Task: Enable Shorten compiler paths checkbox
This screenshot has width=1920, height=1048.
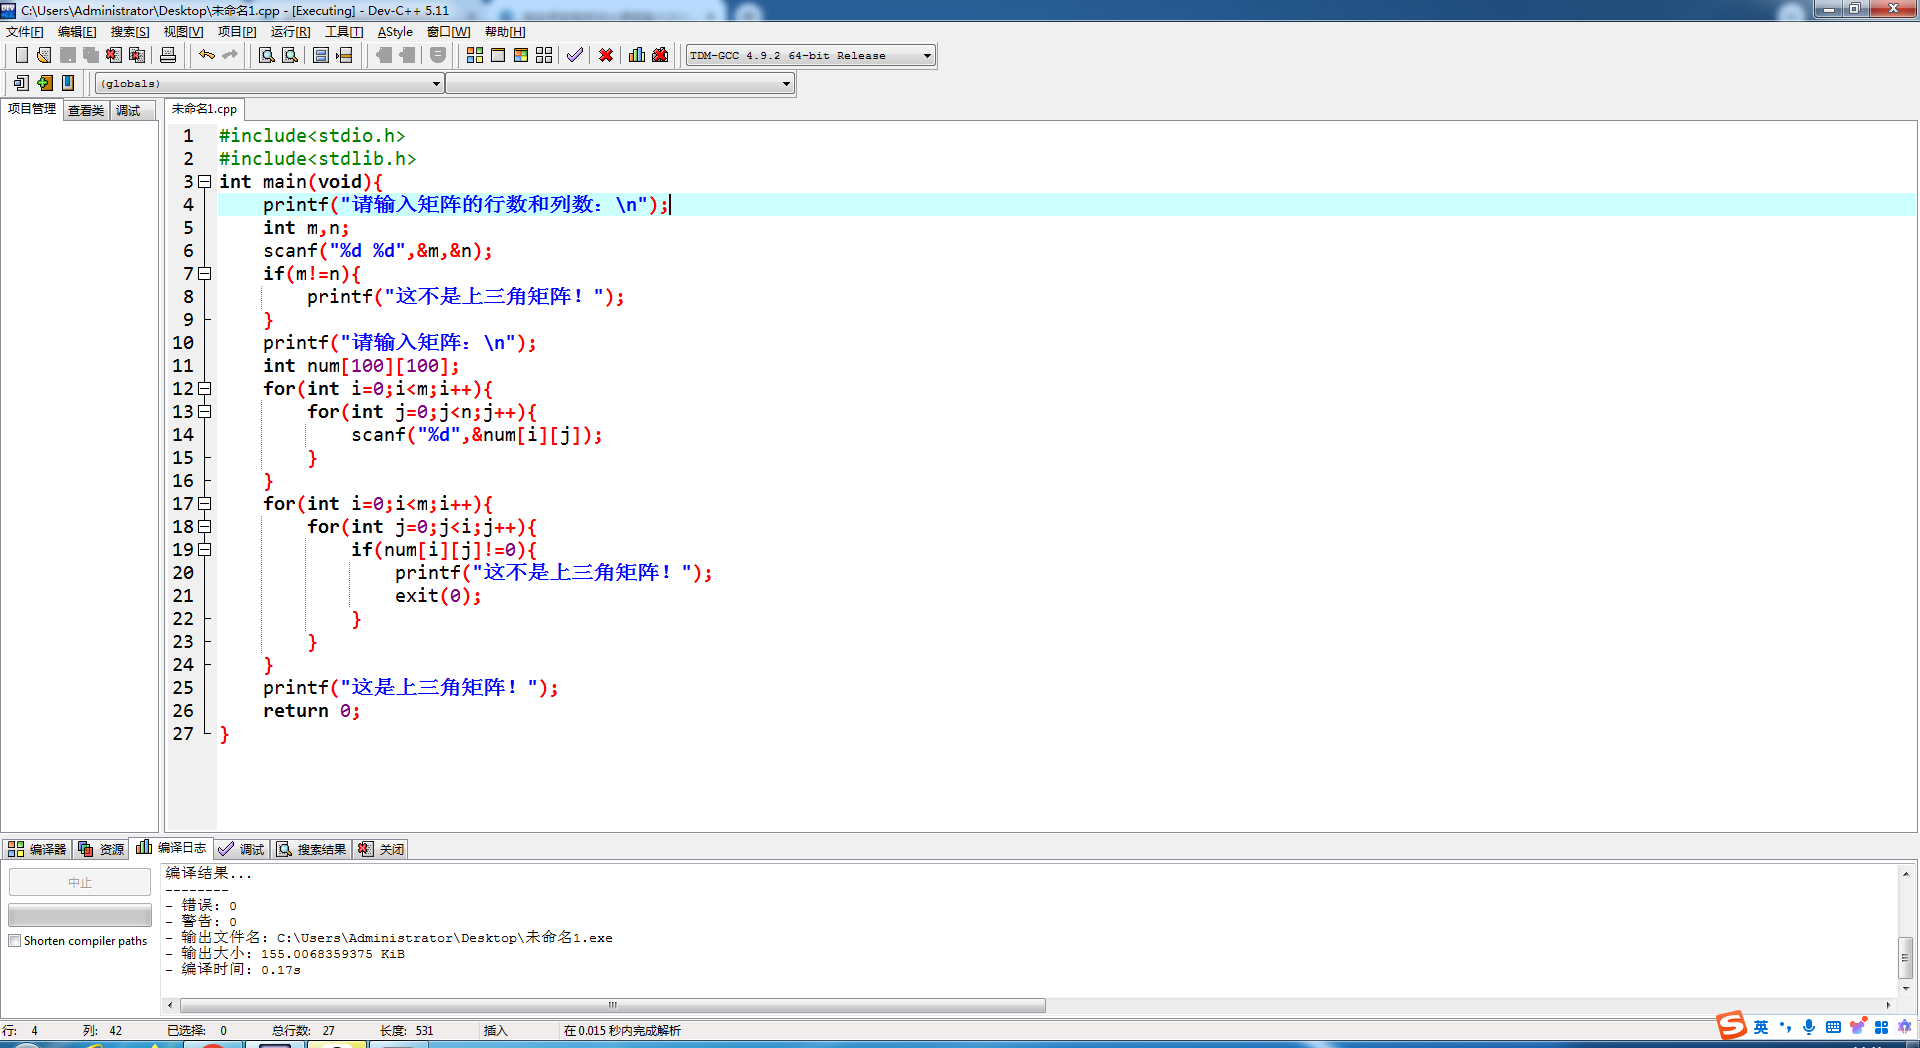Action: (15, 941)
